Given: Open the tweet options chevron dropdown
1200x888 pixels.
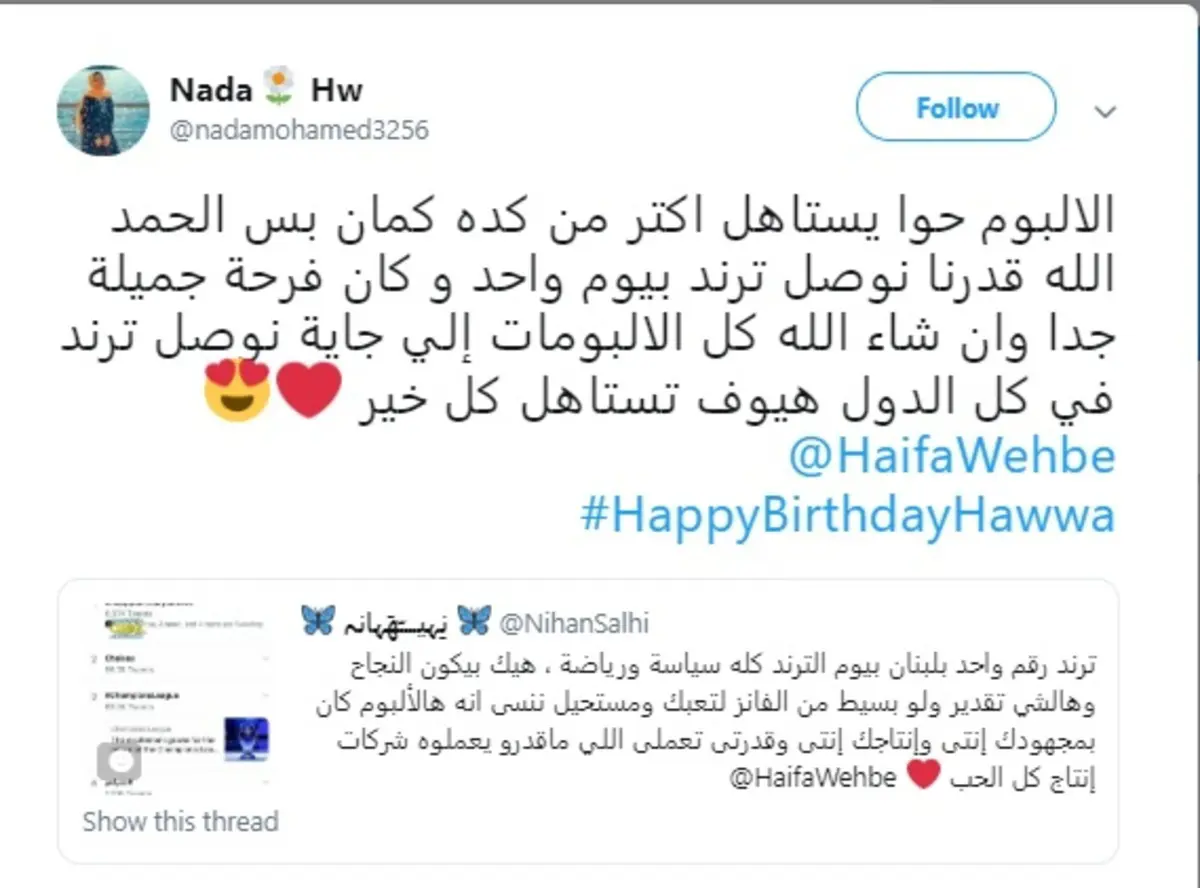Looking at the screenshot, I should pyautogui.click(x=1105, y=111).
